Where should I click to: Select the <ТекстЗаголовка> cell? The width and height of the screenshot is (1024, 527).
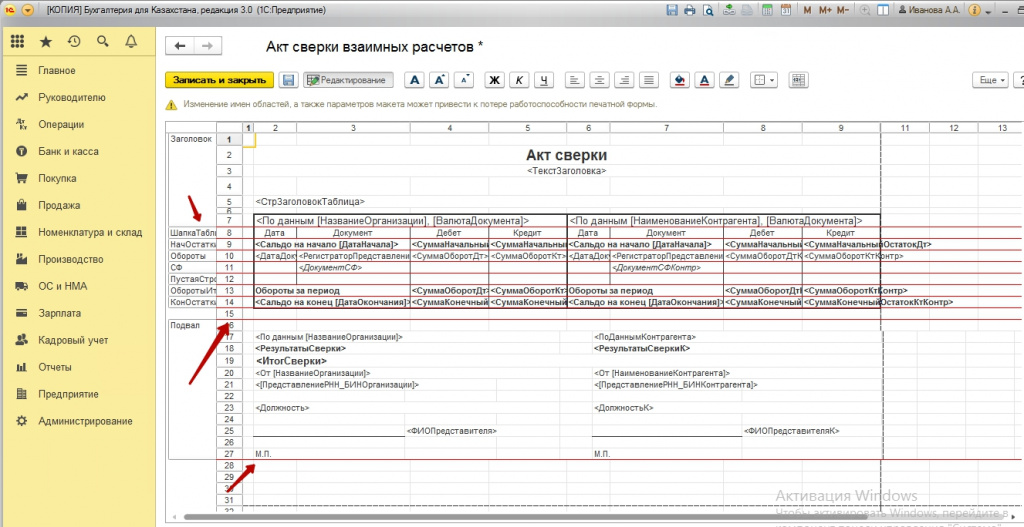pyautogui.click(x=566, y=170)
